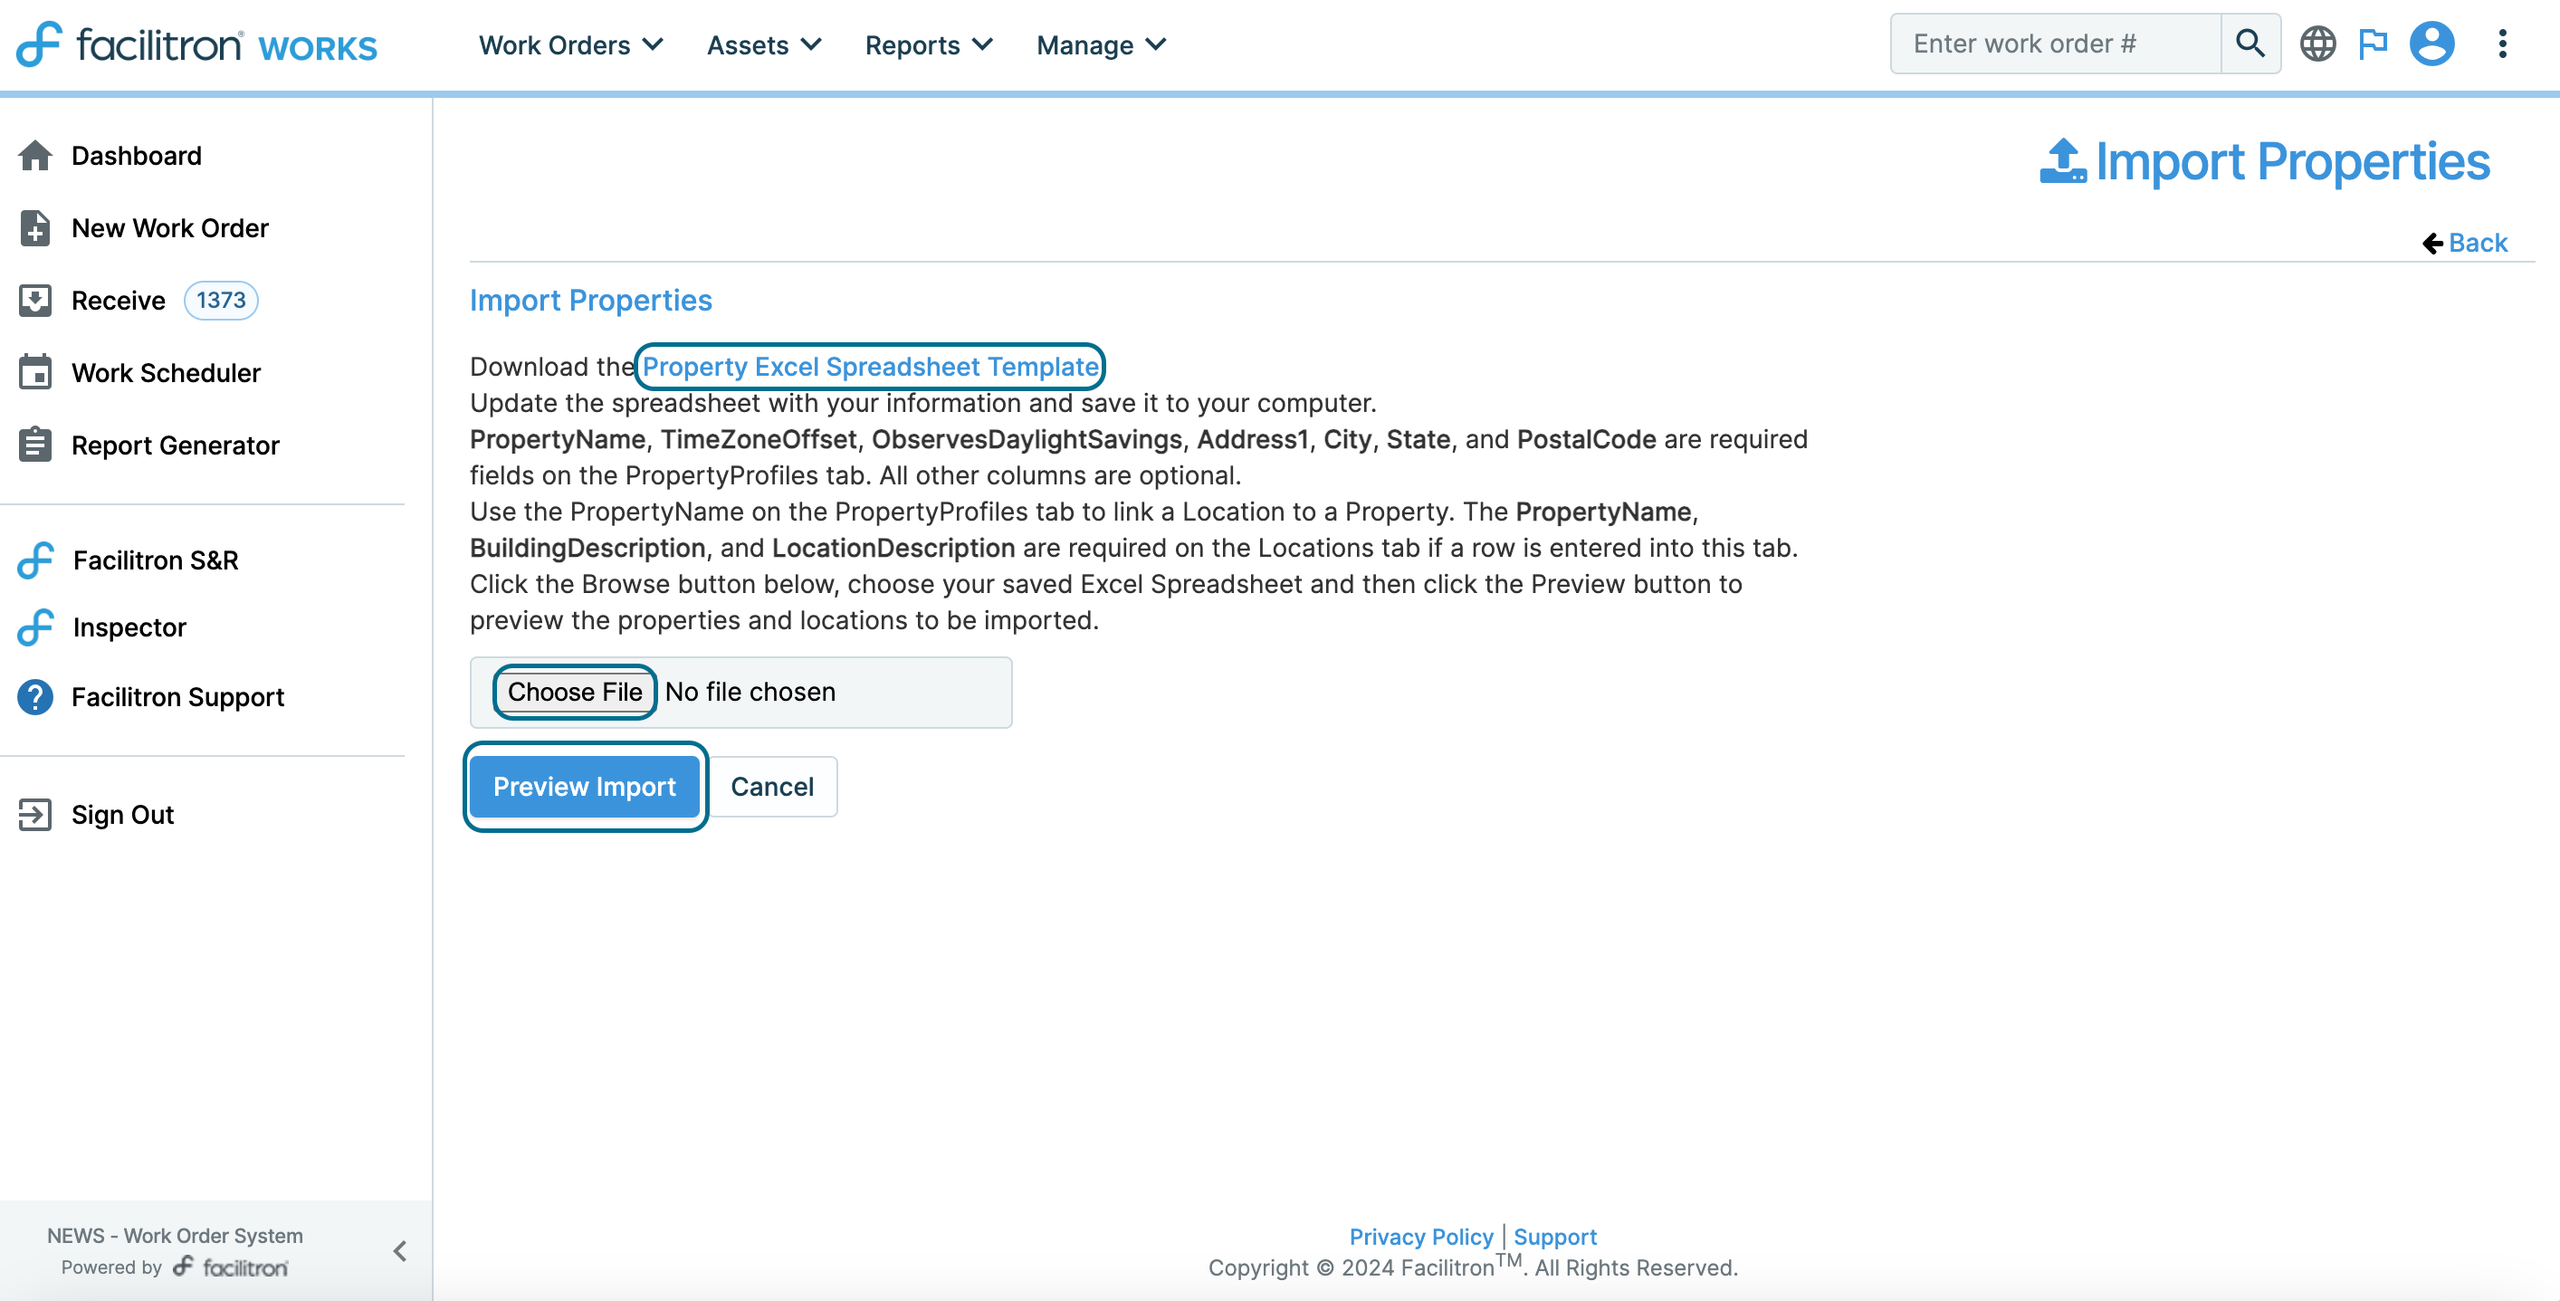
Task: Click the Choose File button
Action: pos(575,692)
